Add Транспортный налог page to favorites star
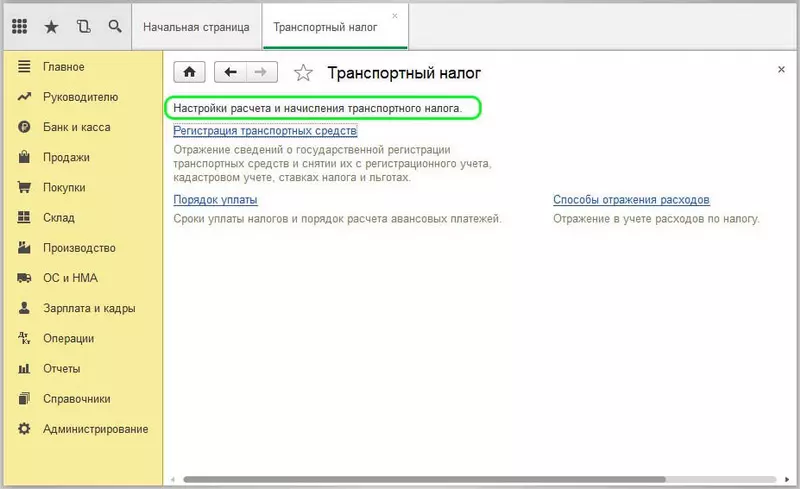Screen dimensions: 800x489 tap(303, 73)
